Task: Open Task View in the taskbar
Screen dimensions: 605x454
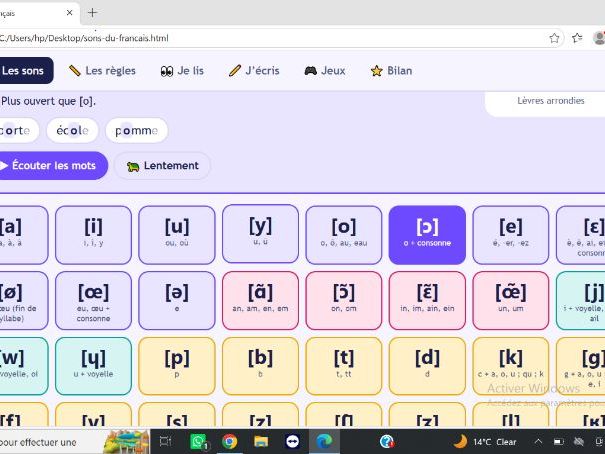Action: click(x=166, y=441)
